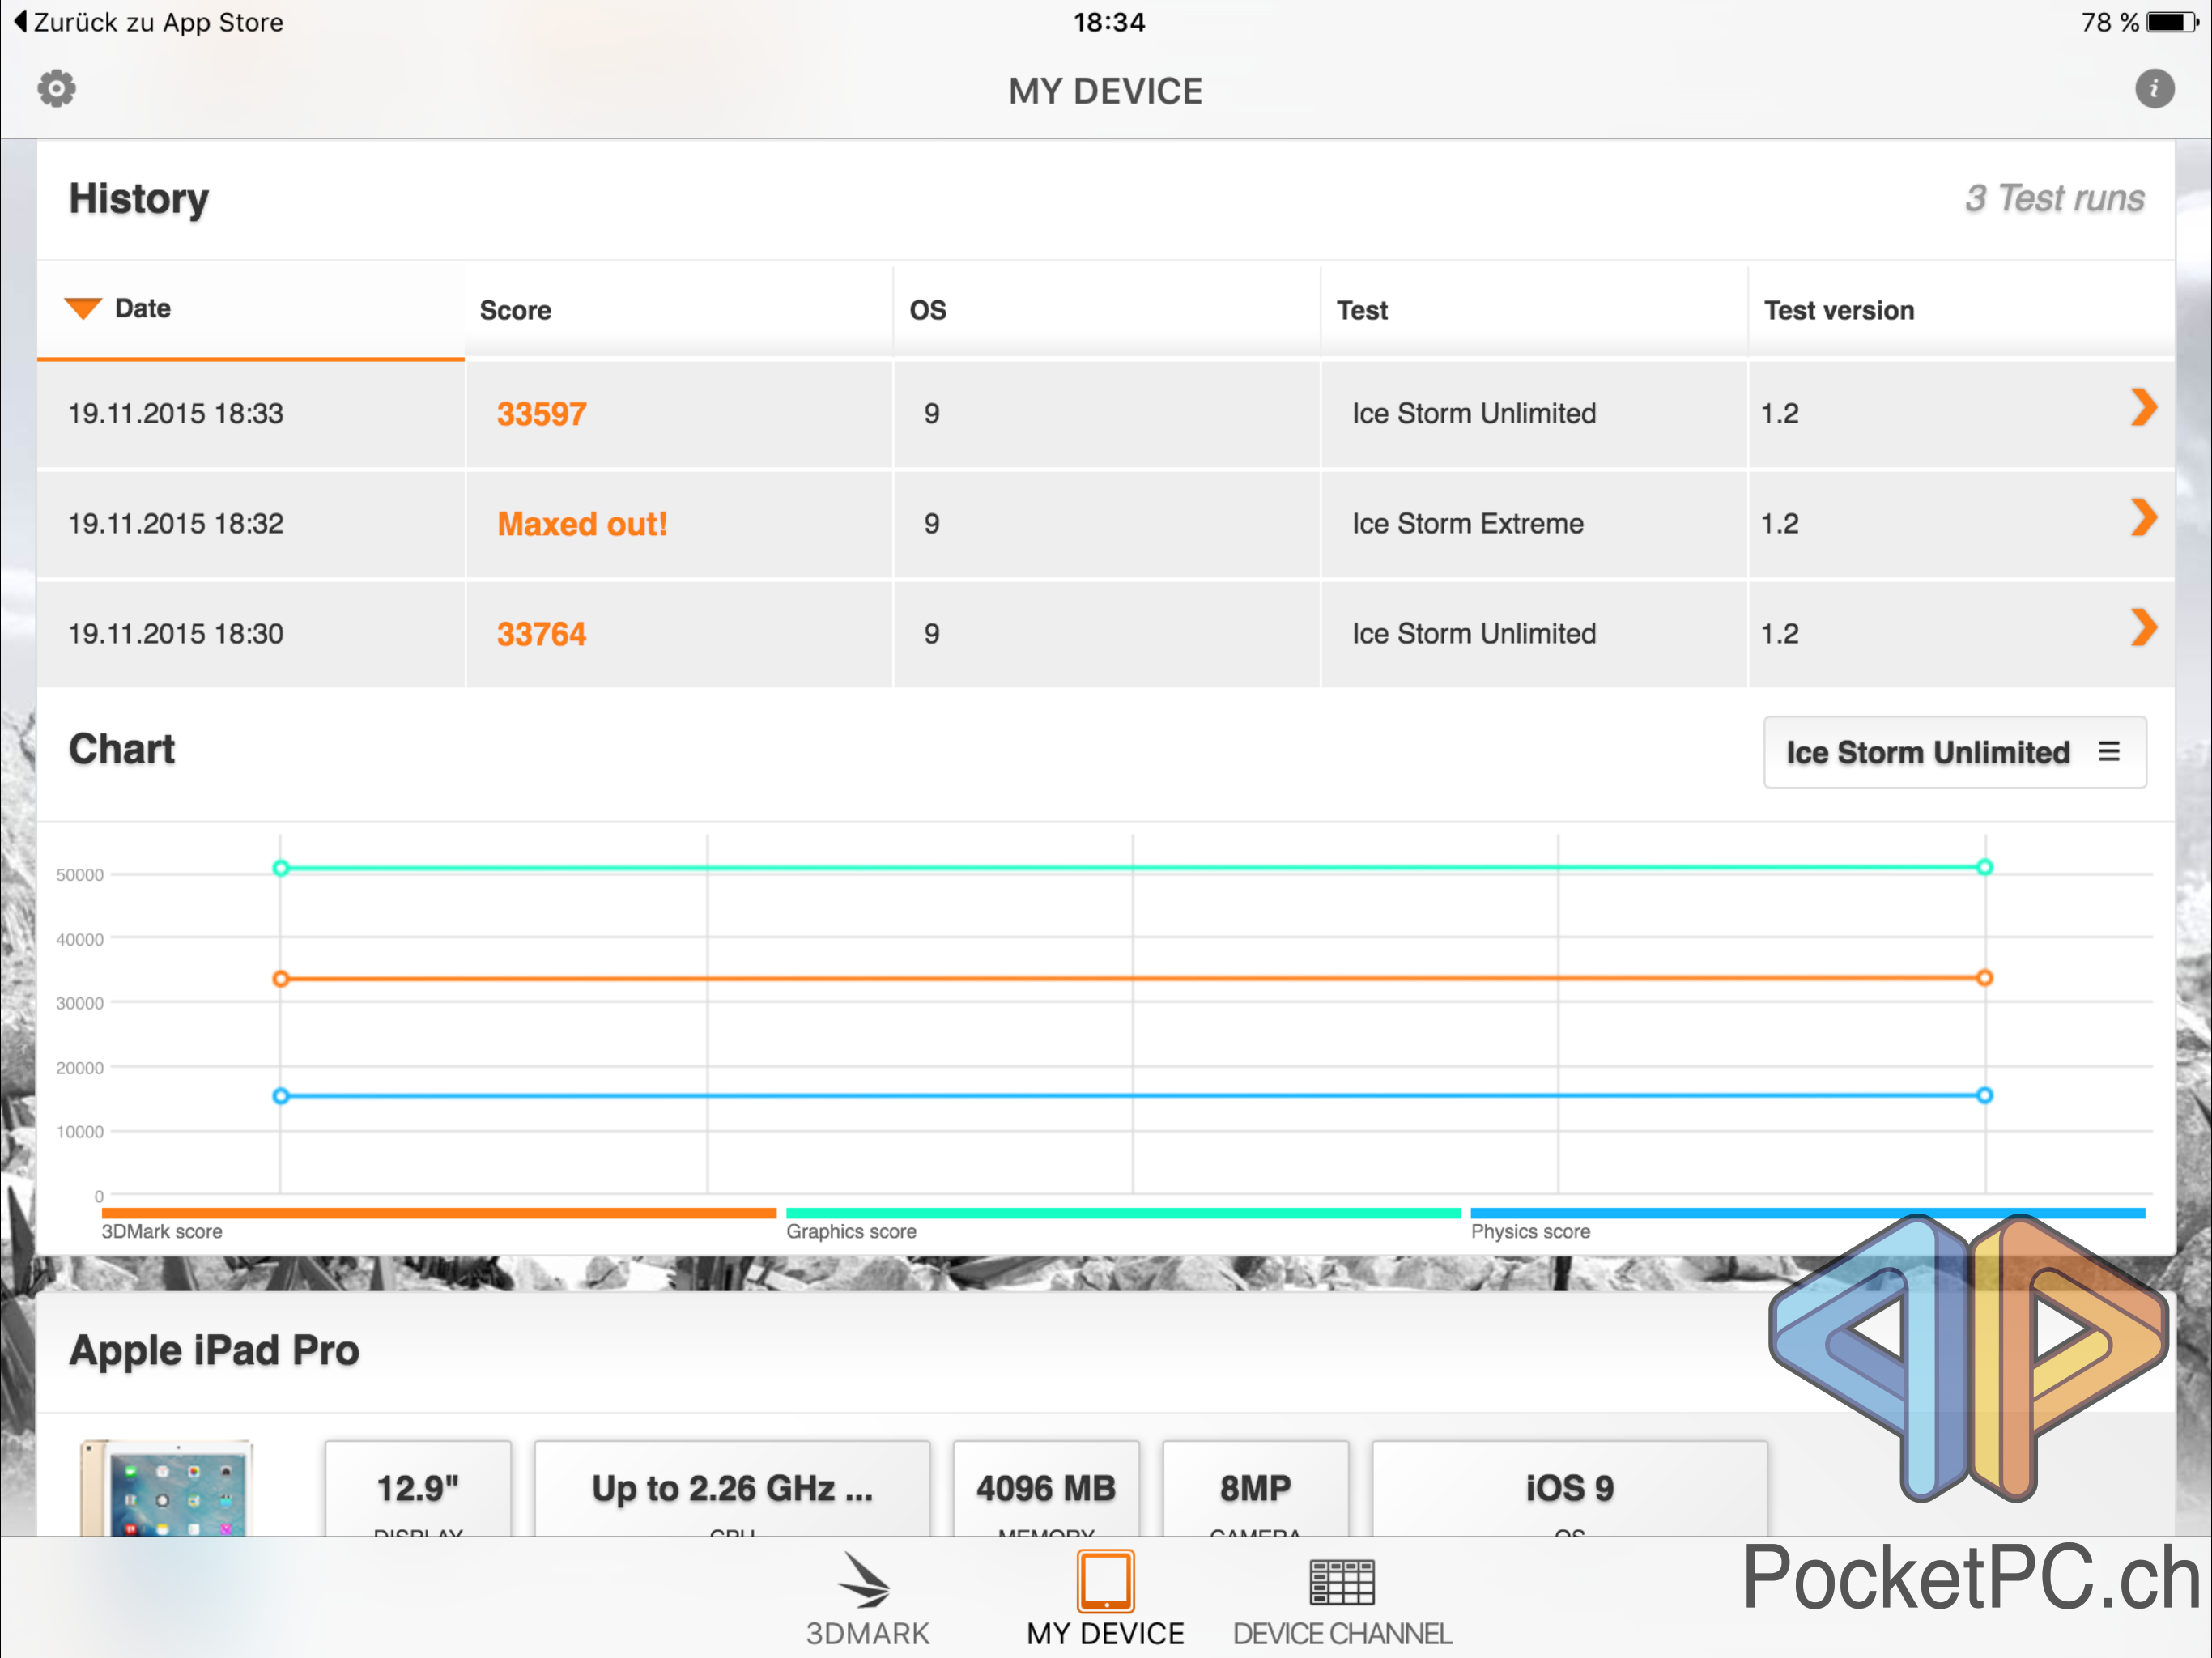This screenshot has width=2212, height=1658.
Task: Go back to App Store
Action: [149, 22]
